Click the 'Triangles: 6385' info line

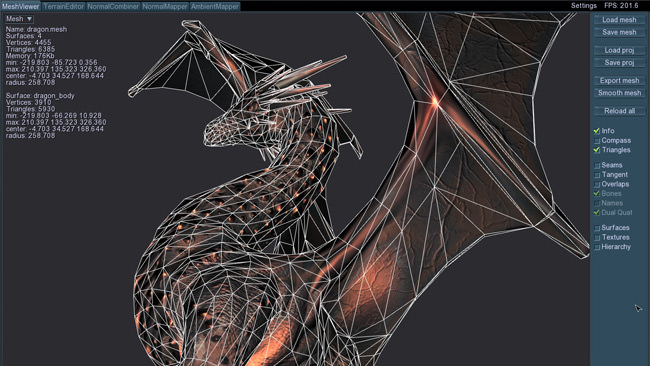coord(30,49)
